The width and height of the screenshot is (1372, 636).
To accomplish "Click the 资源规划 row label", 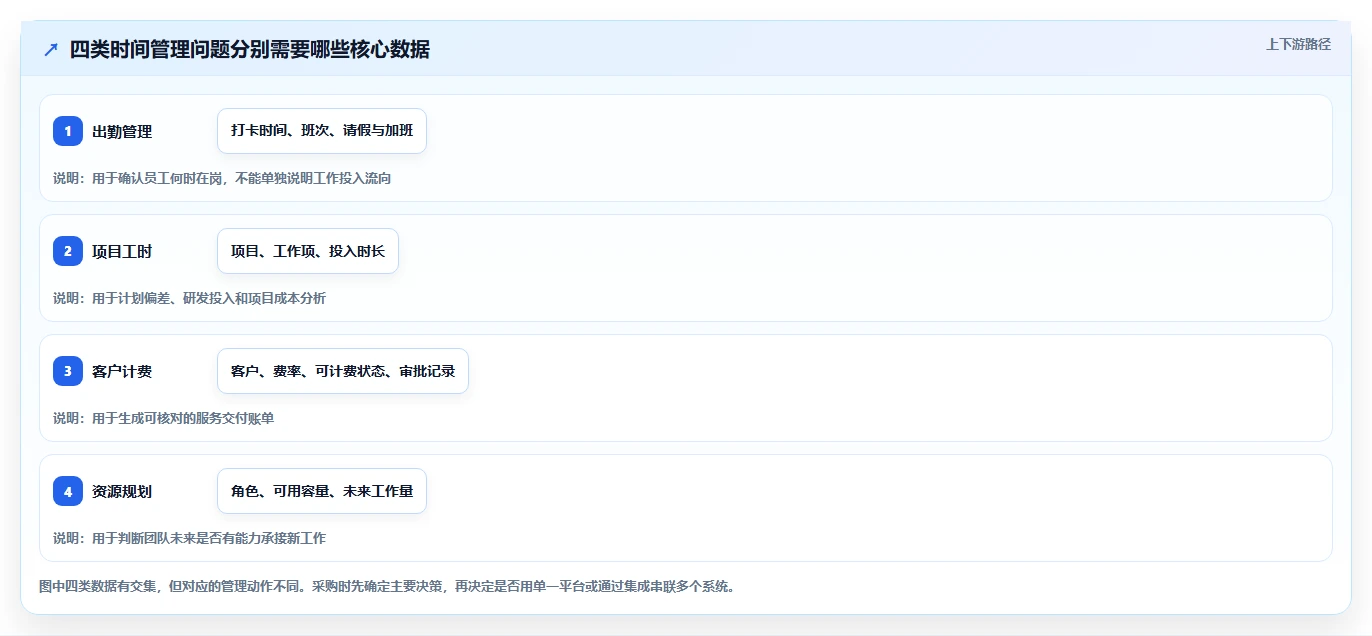I will (x=122, y=492).
